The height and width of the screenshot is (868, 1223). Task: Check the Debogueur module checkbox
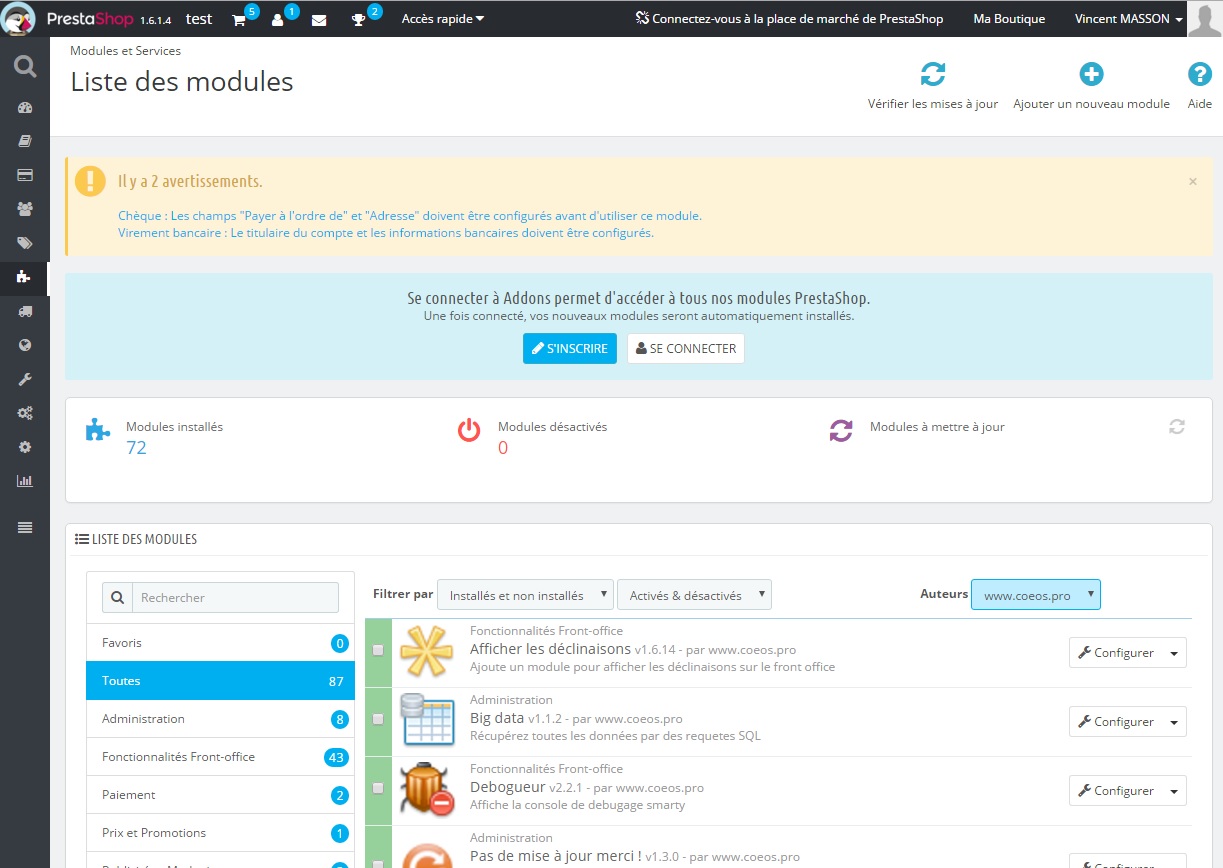click(378, 788)
